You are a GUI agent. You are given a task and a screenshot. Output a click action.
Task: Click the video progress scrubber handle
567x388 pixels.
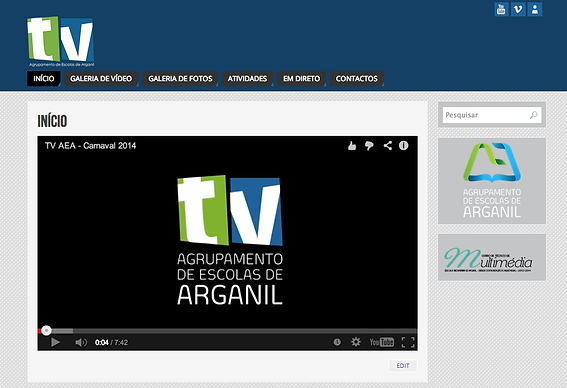click(x=46, y=331)
